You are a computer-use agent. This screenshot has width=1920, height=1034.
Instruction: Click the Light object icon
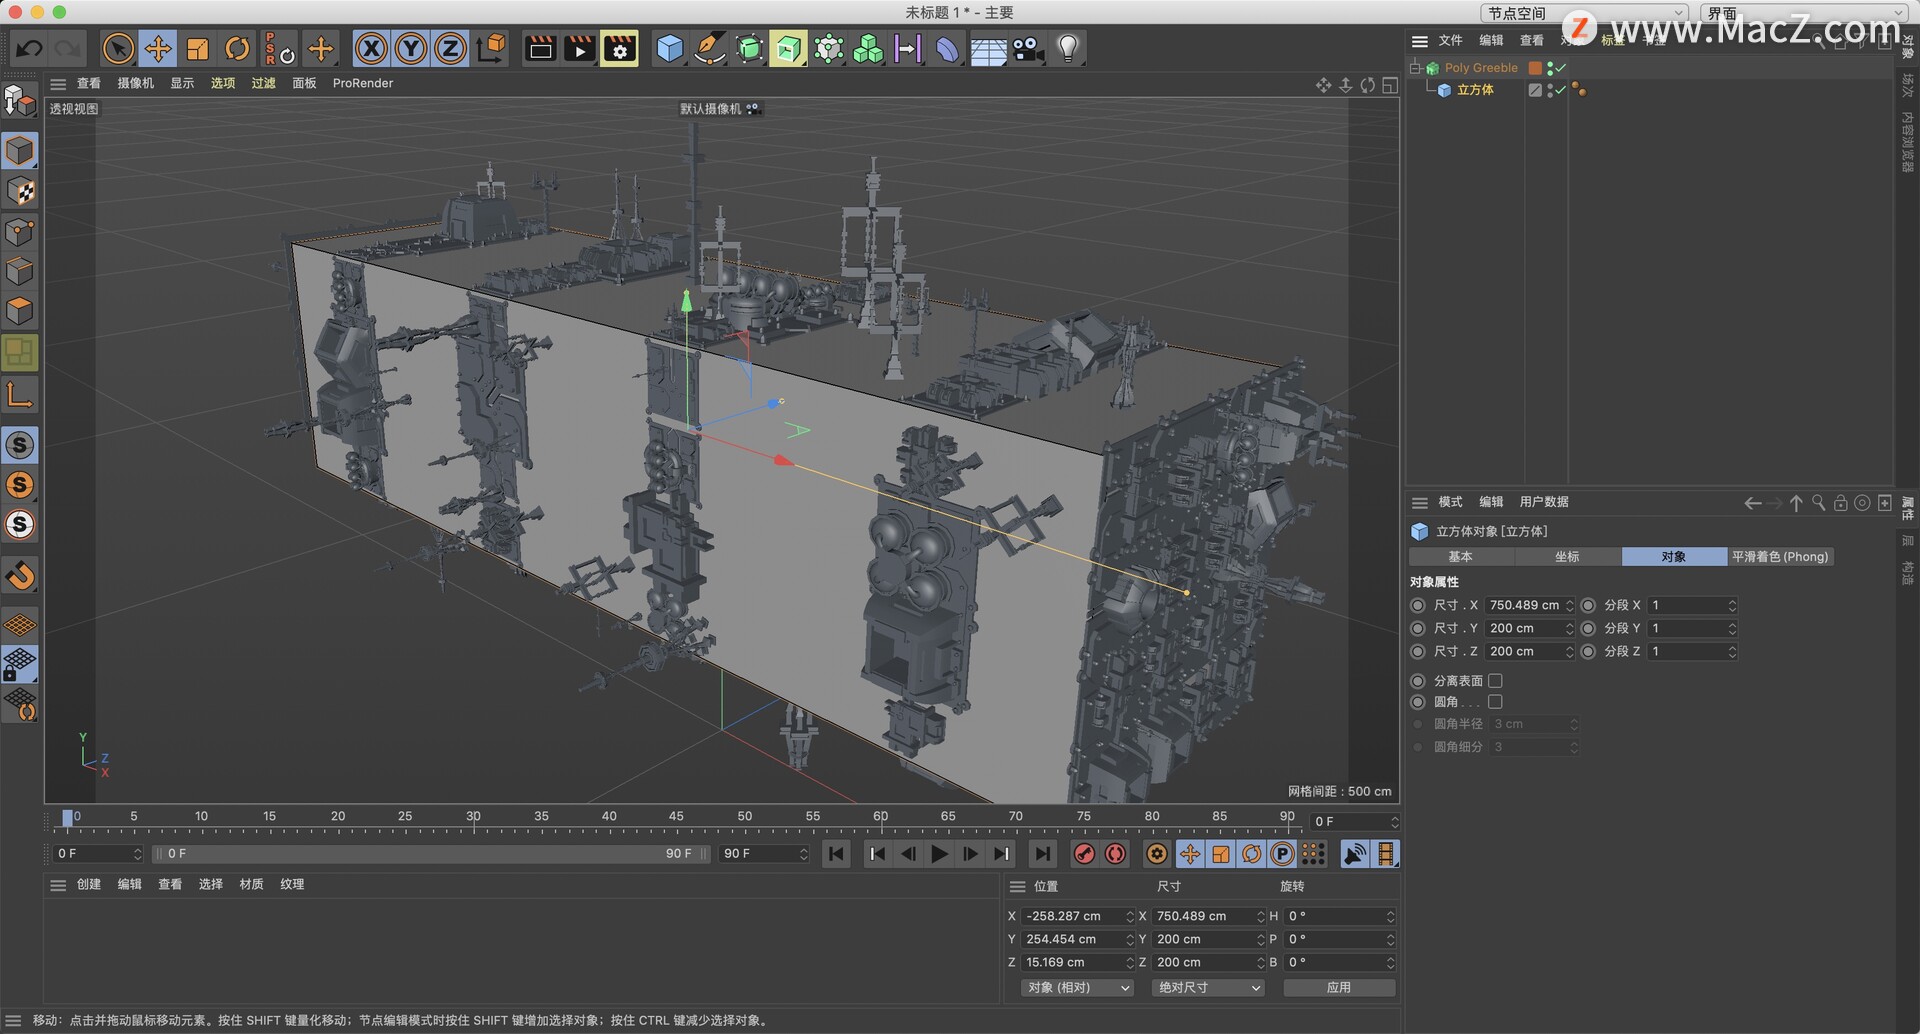(x=1067, y=48)
